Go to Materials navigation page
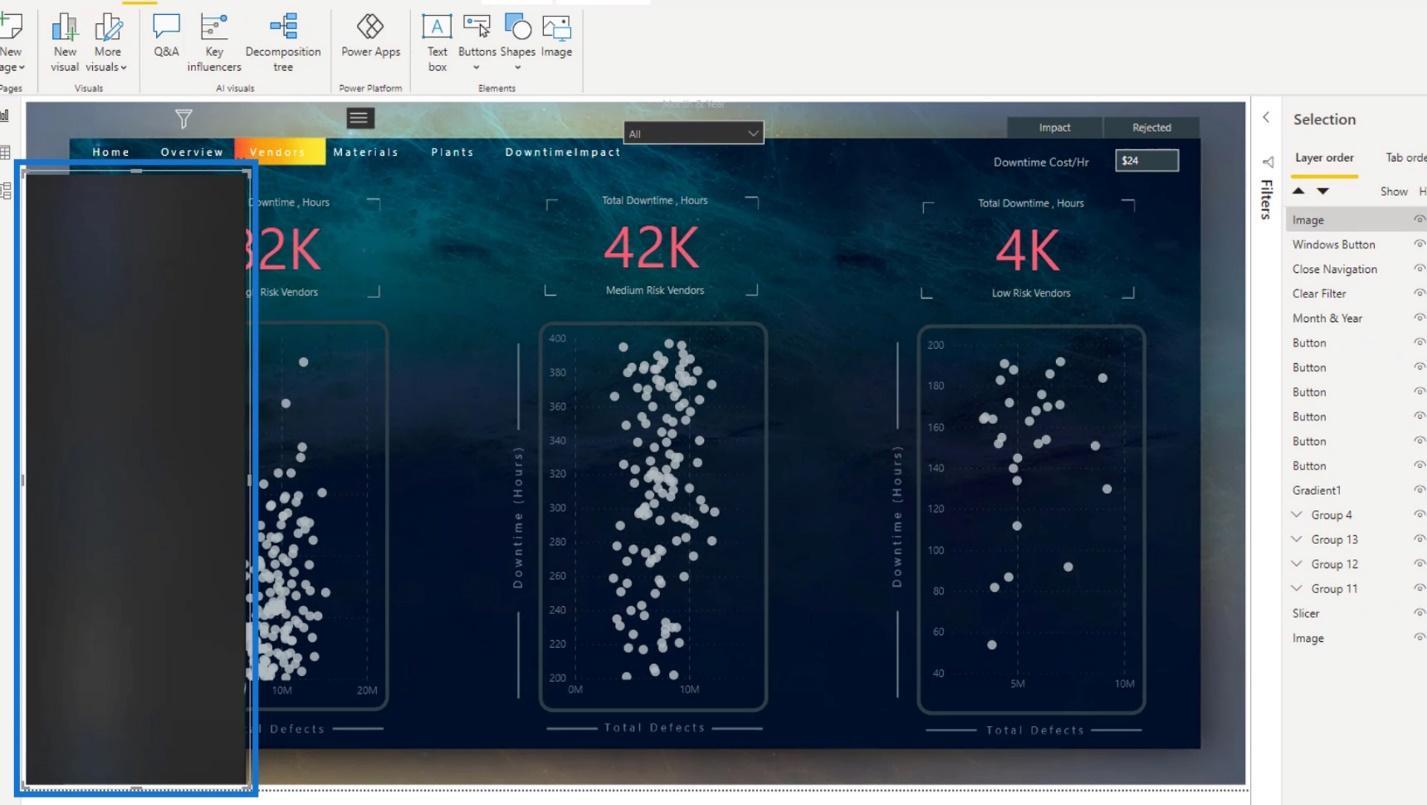The image size is (1427, 805). click(x=366, y=152)
